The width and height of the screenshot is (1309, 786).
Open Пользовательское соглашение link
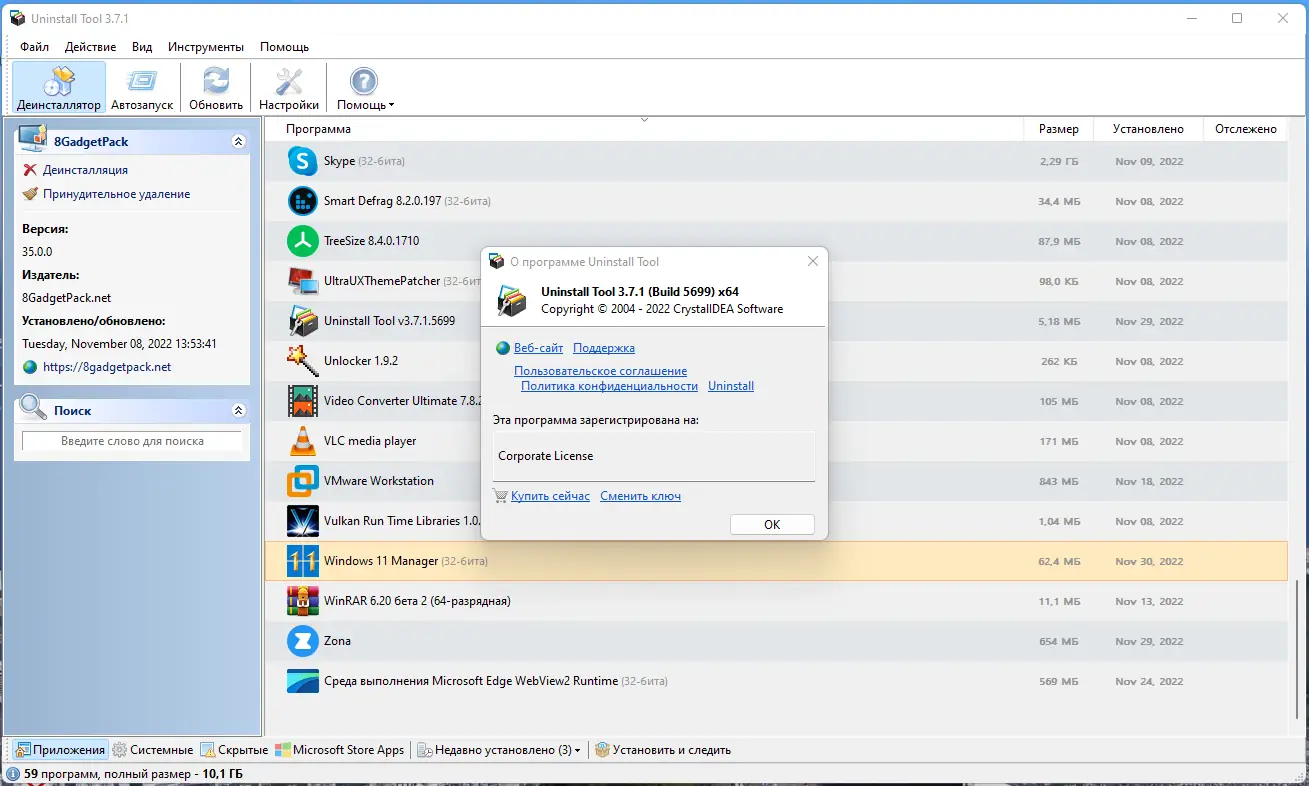(601, 371)
